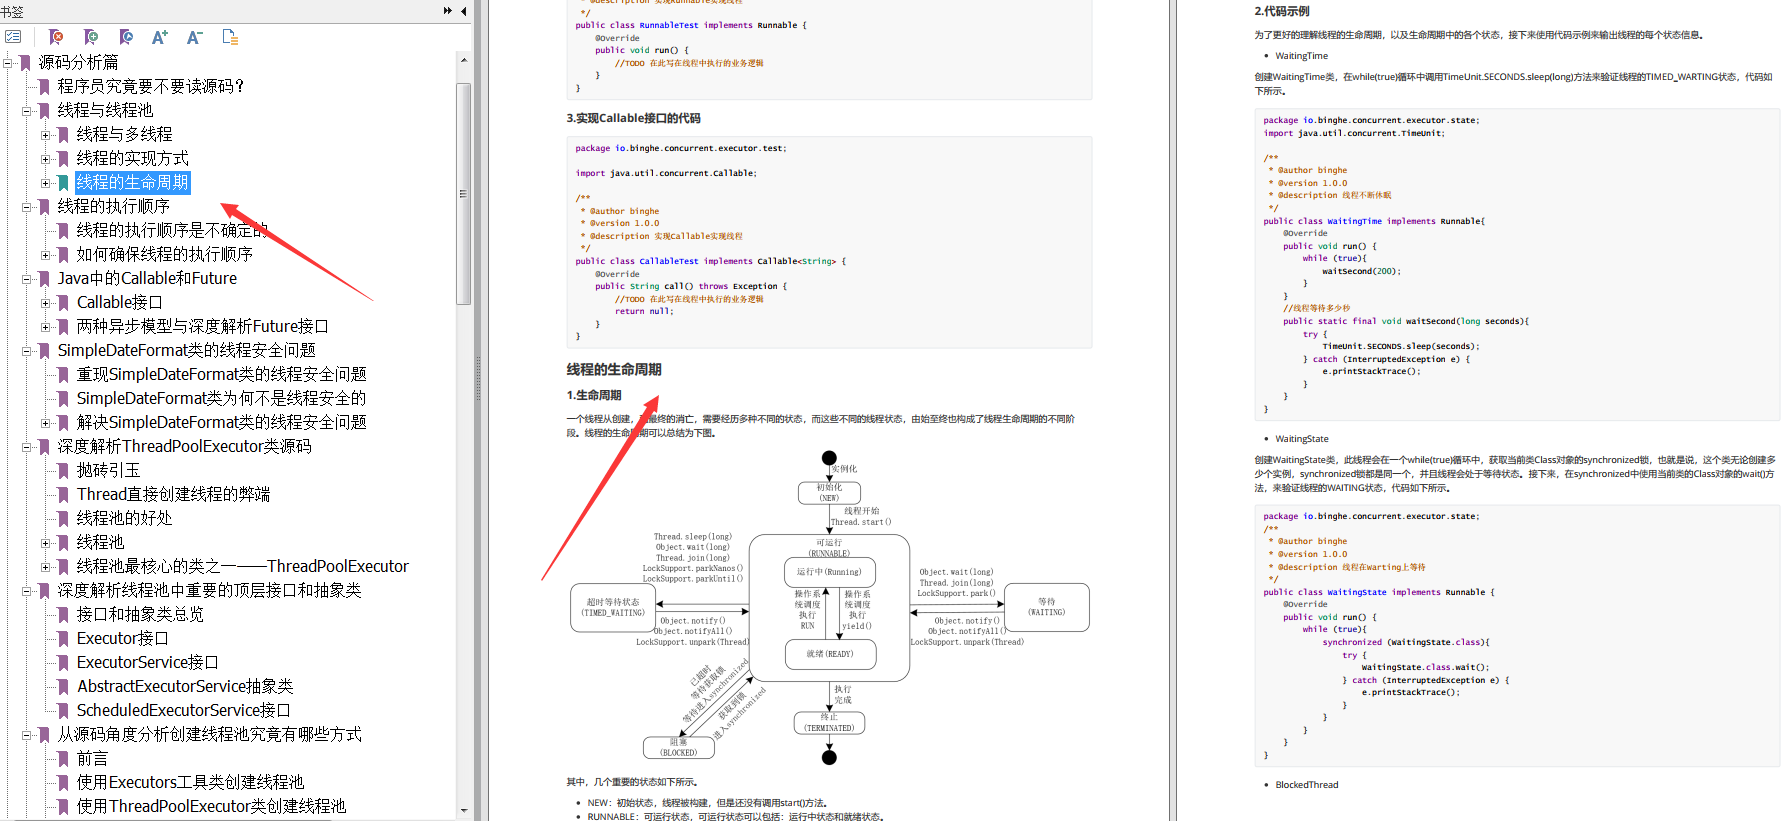Click the double-arrow icon in bookmark header
This screenshot has width=1788, height=821.
[447, 11]
